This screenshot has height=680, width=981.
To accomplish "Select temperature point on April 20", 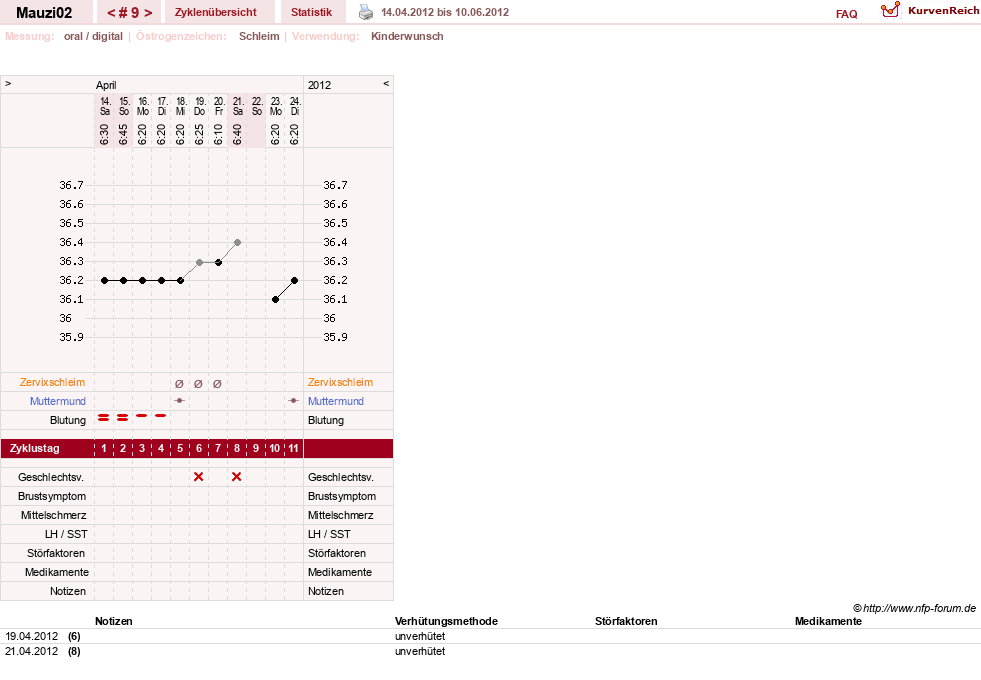I will click(x=218, y=262).
